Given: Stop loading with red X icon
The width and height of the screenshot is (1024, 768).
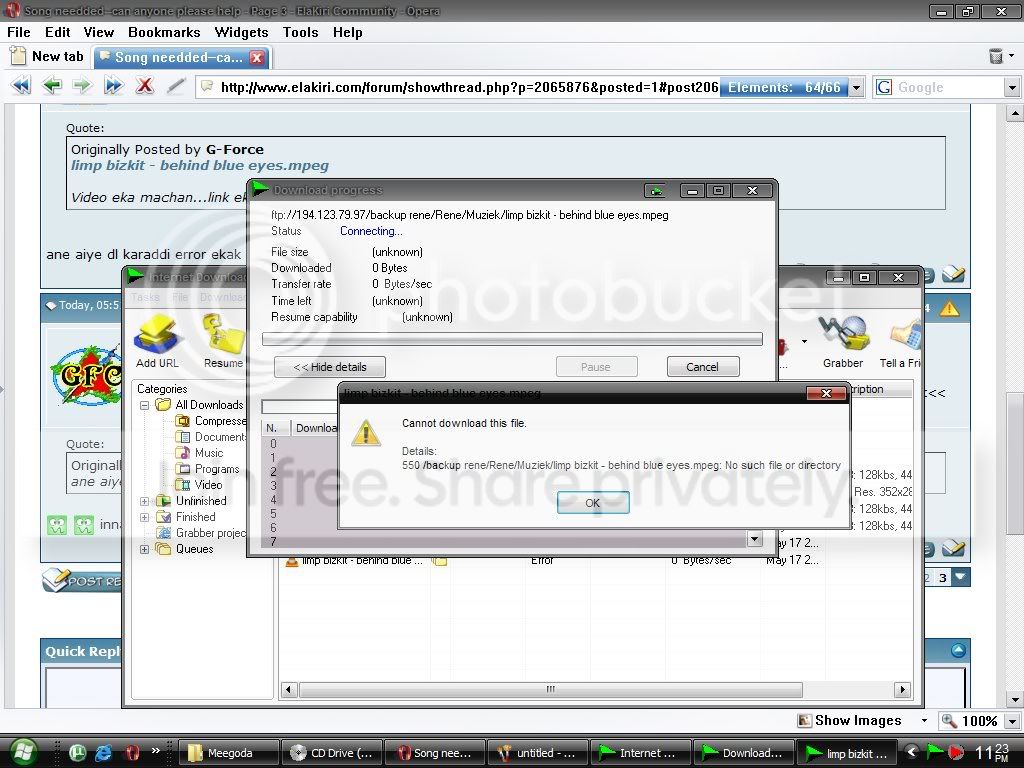Looking at the screenshot, I should (x=144, y=86).
